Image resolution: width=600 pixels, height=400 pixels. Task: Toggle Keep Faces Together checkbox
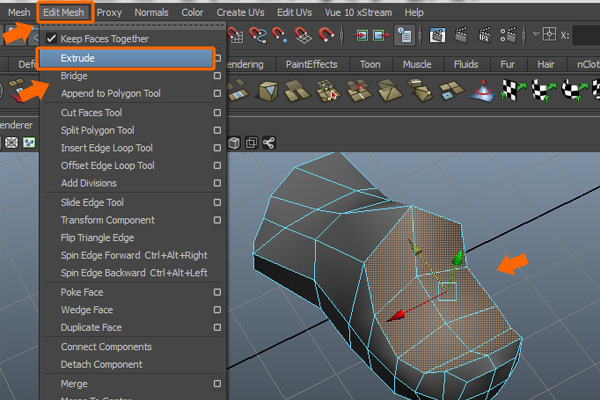point(52,39)
